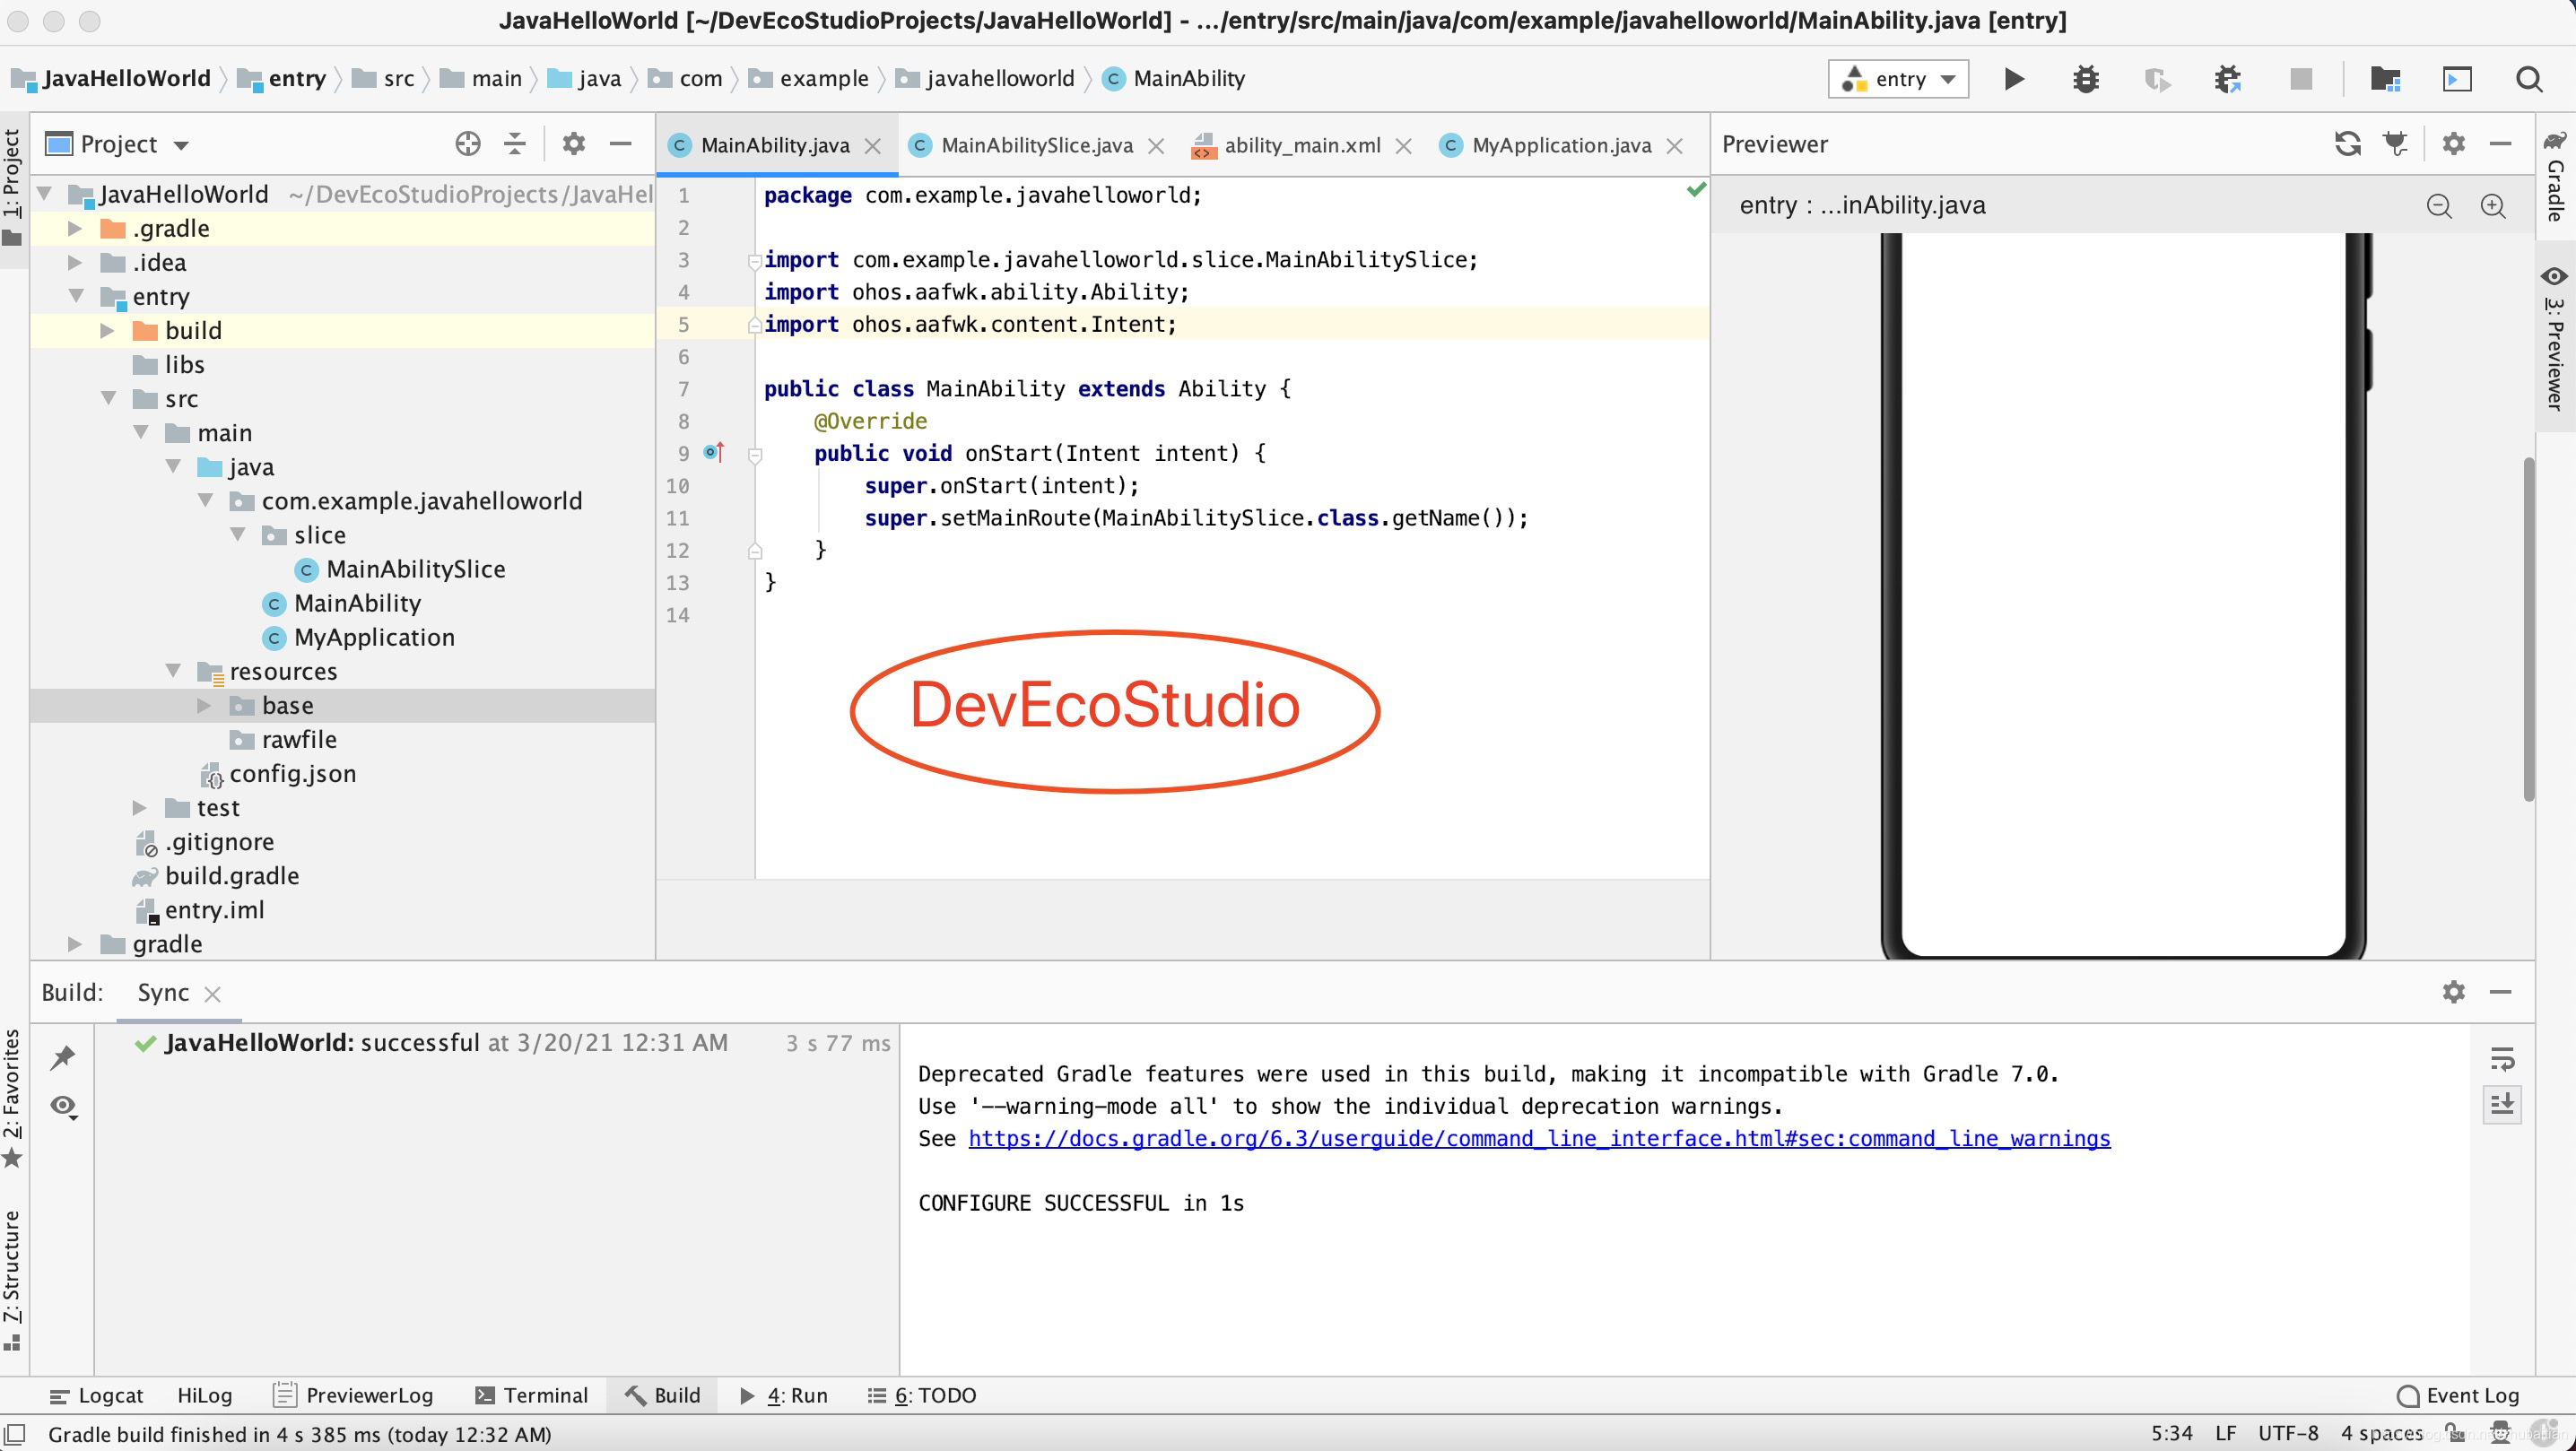Toggle the 1: Project side tool window

[12, 189]
